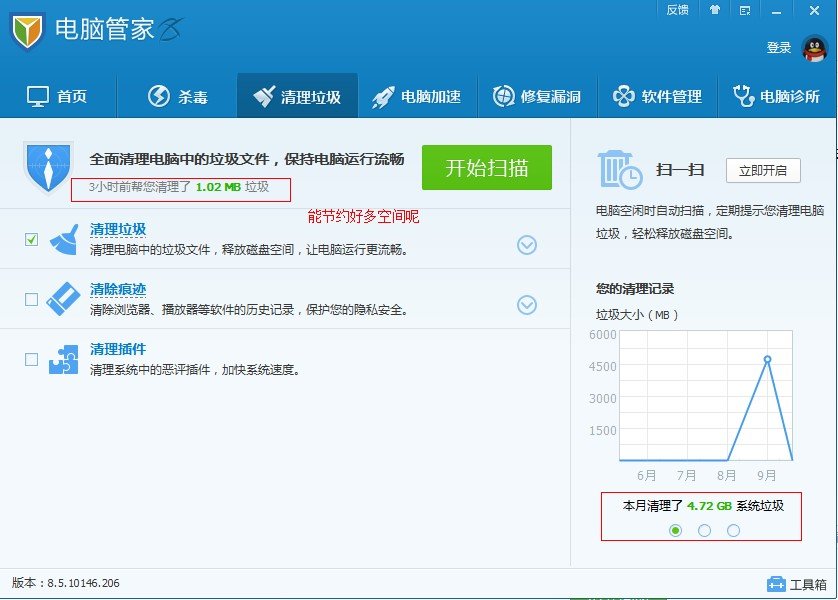Viewport: 838px width, 600px height.
Task: Click the 开始扫描 button
Action: point(487,168)
